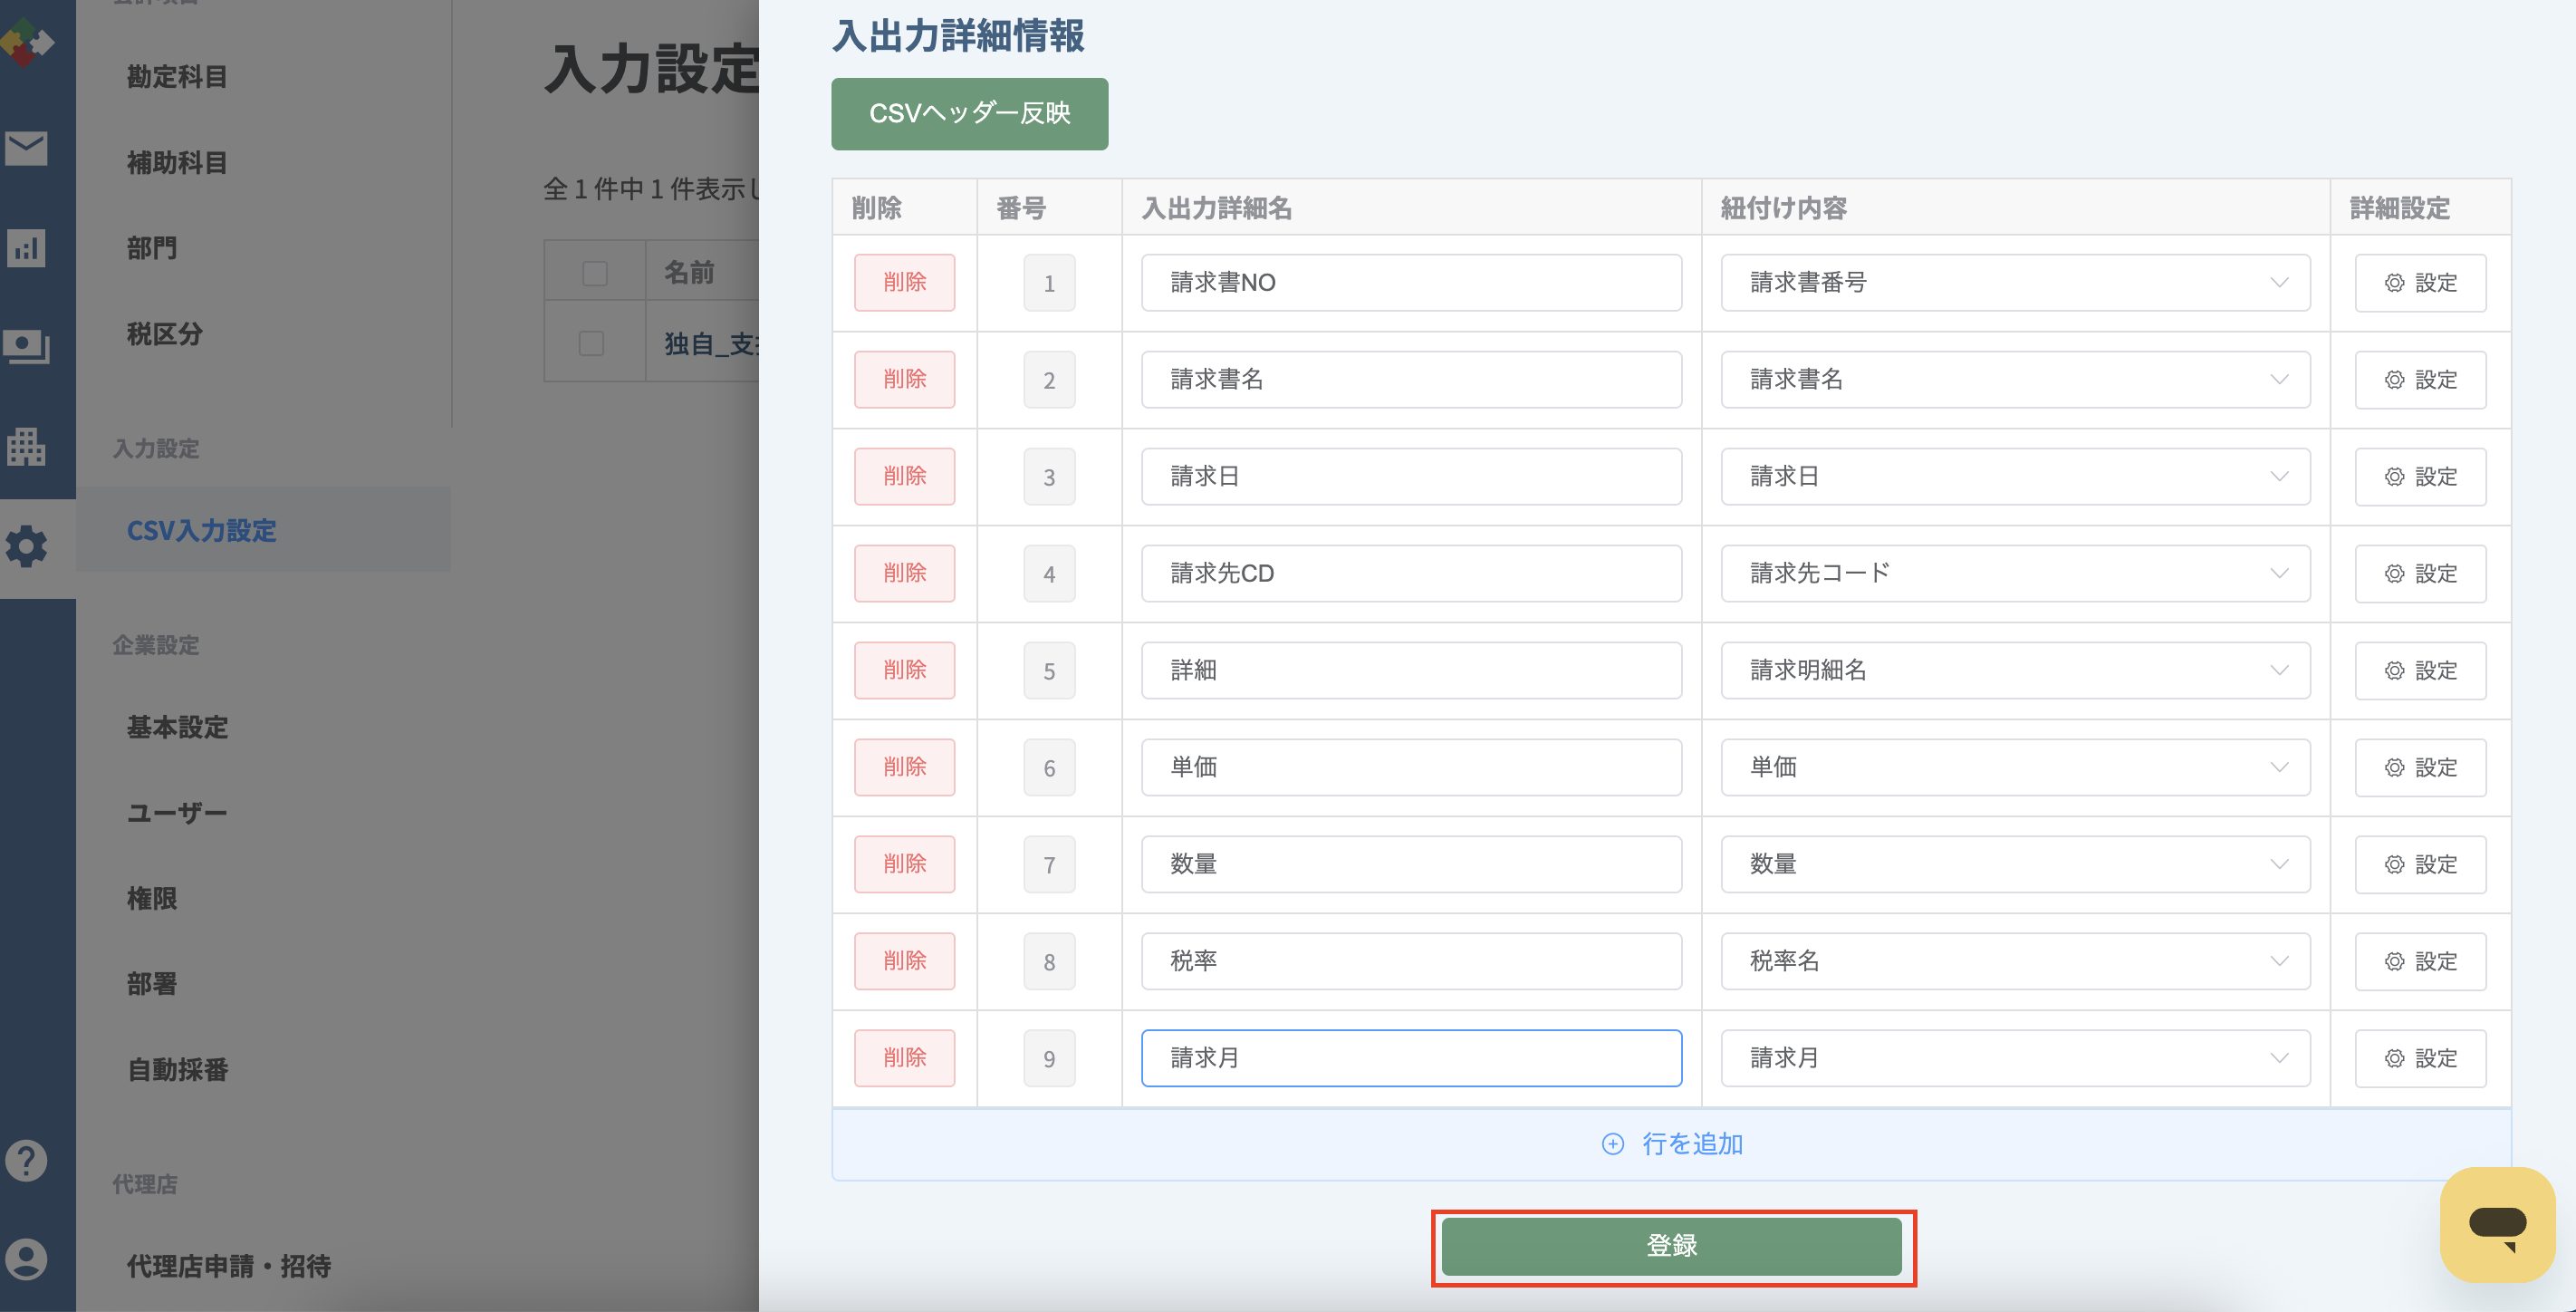
Task: Toggle the checkbox for 独自_支 row
Action: point(591,343)
